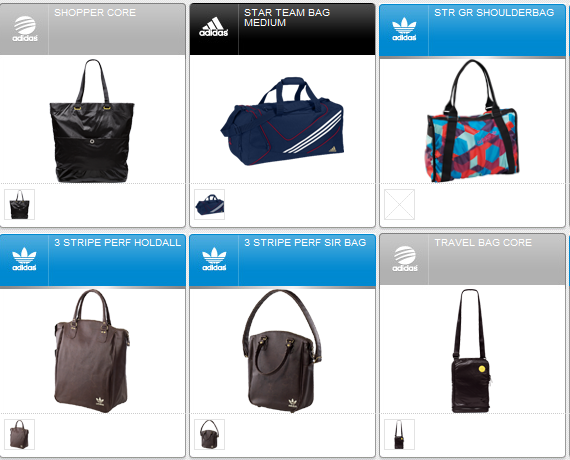Select the black Shopper Core color thumbnail
This screenshot has width=570, height=460.
[19, 204]
